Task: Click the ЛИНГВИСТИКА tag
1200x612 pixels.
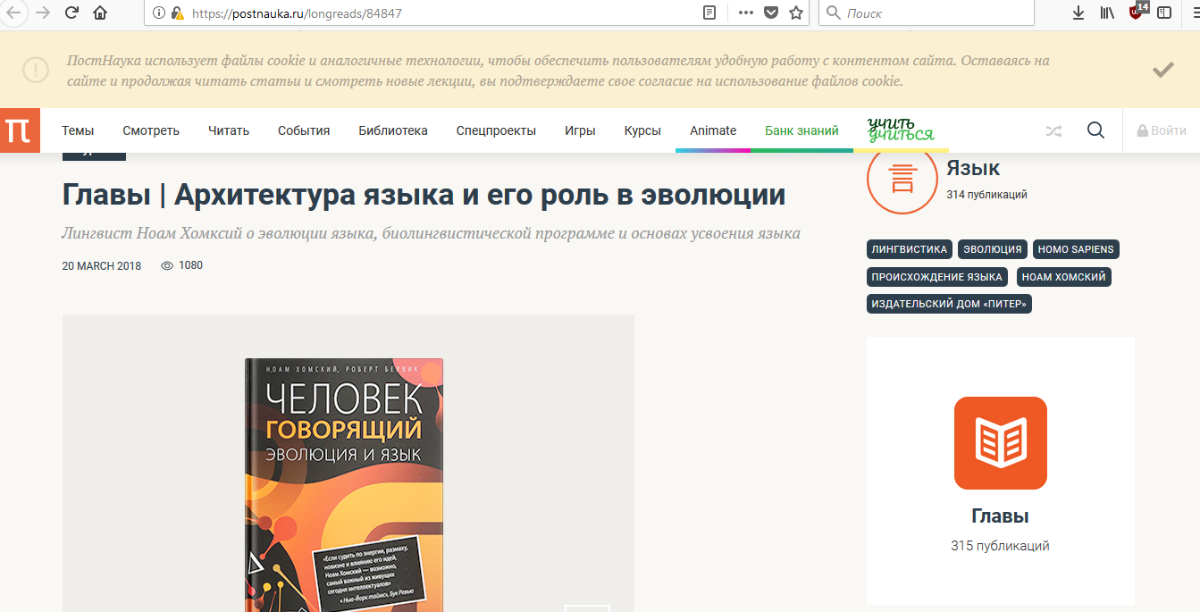Action: [909, 249]
